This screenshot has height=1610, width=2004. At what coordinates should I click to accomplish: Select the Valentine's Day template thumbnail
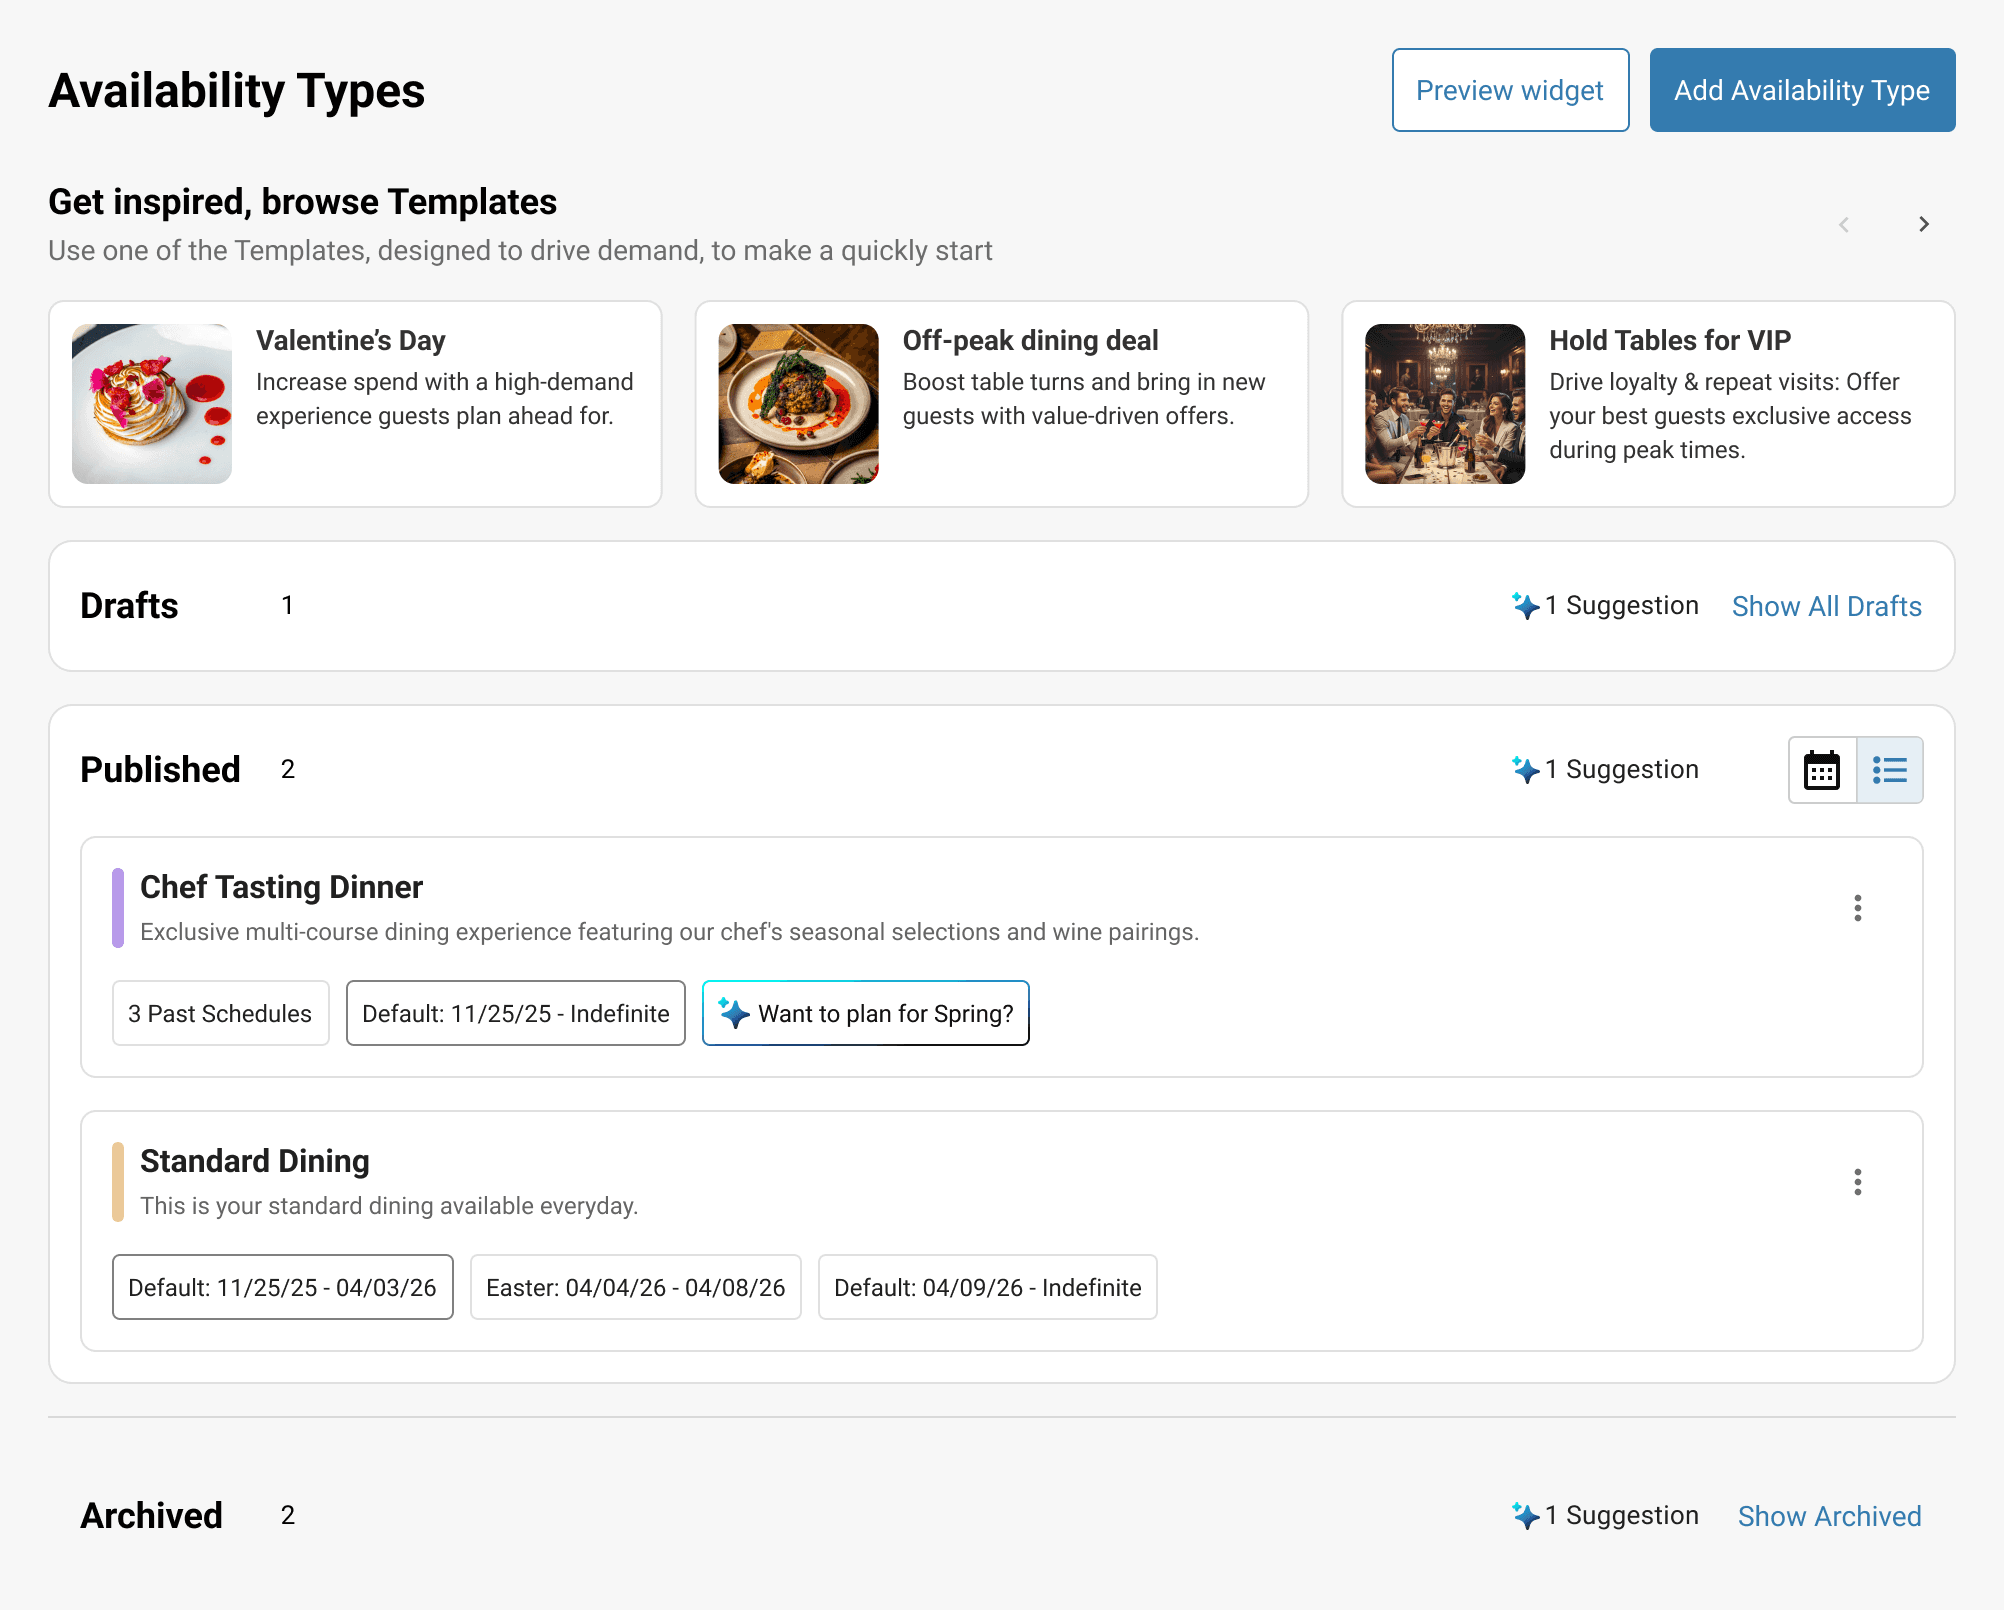(x=152, y=404)
